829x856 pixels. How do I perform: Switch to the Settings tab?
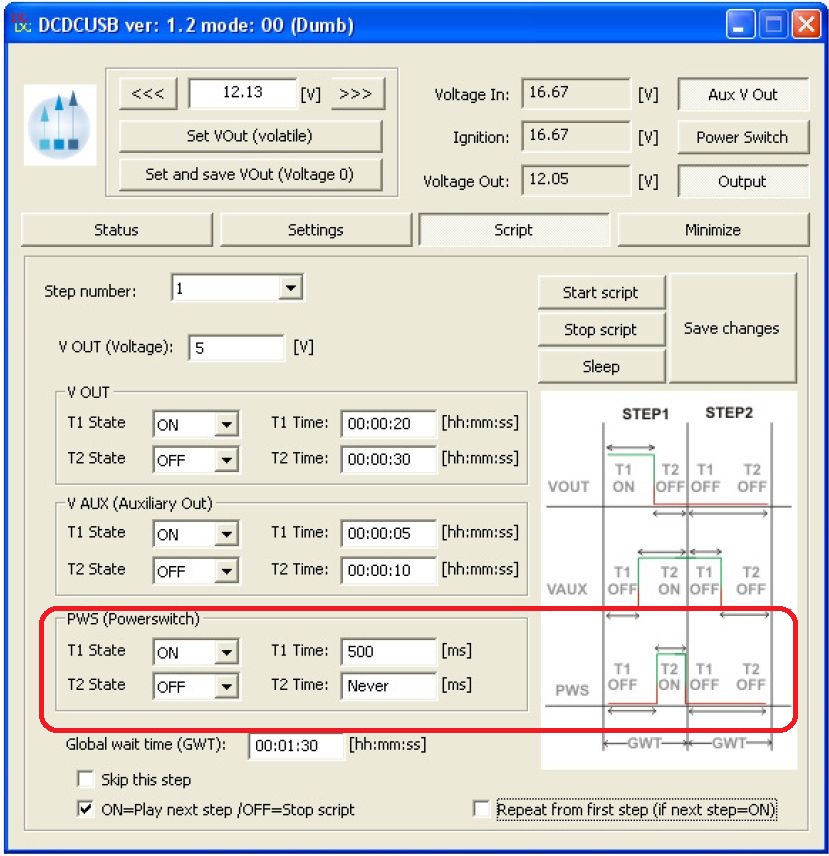point(315,230)
